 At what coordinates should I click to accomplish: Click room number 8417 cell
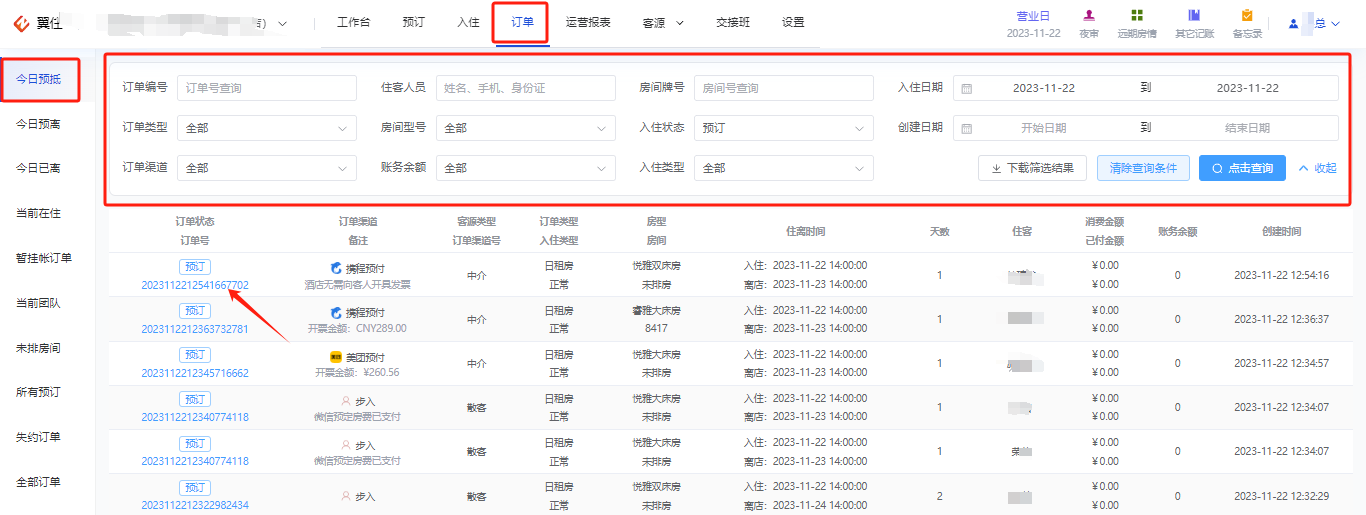tap(656, 328)
